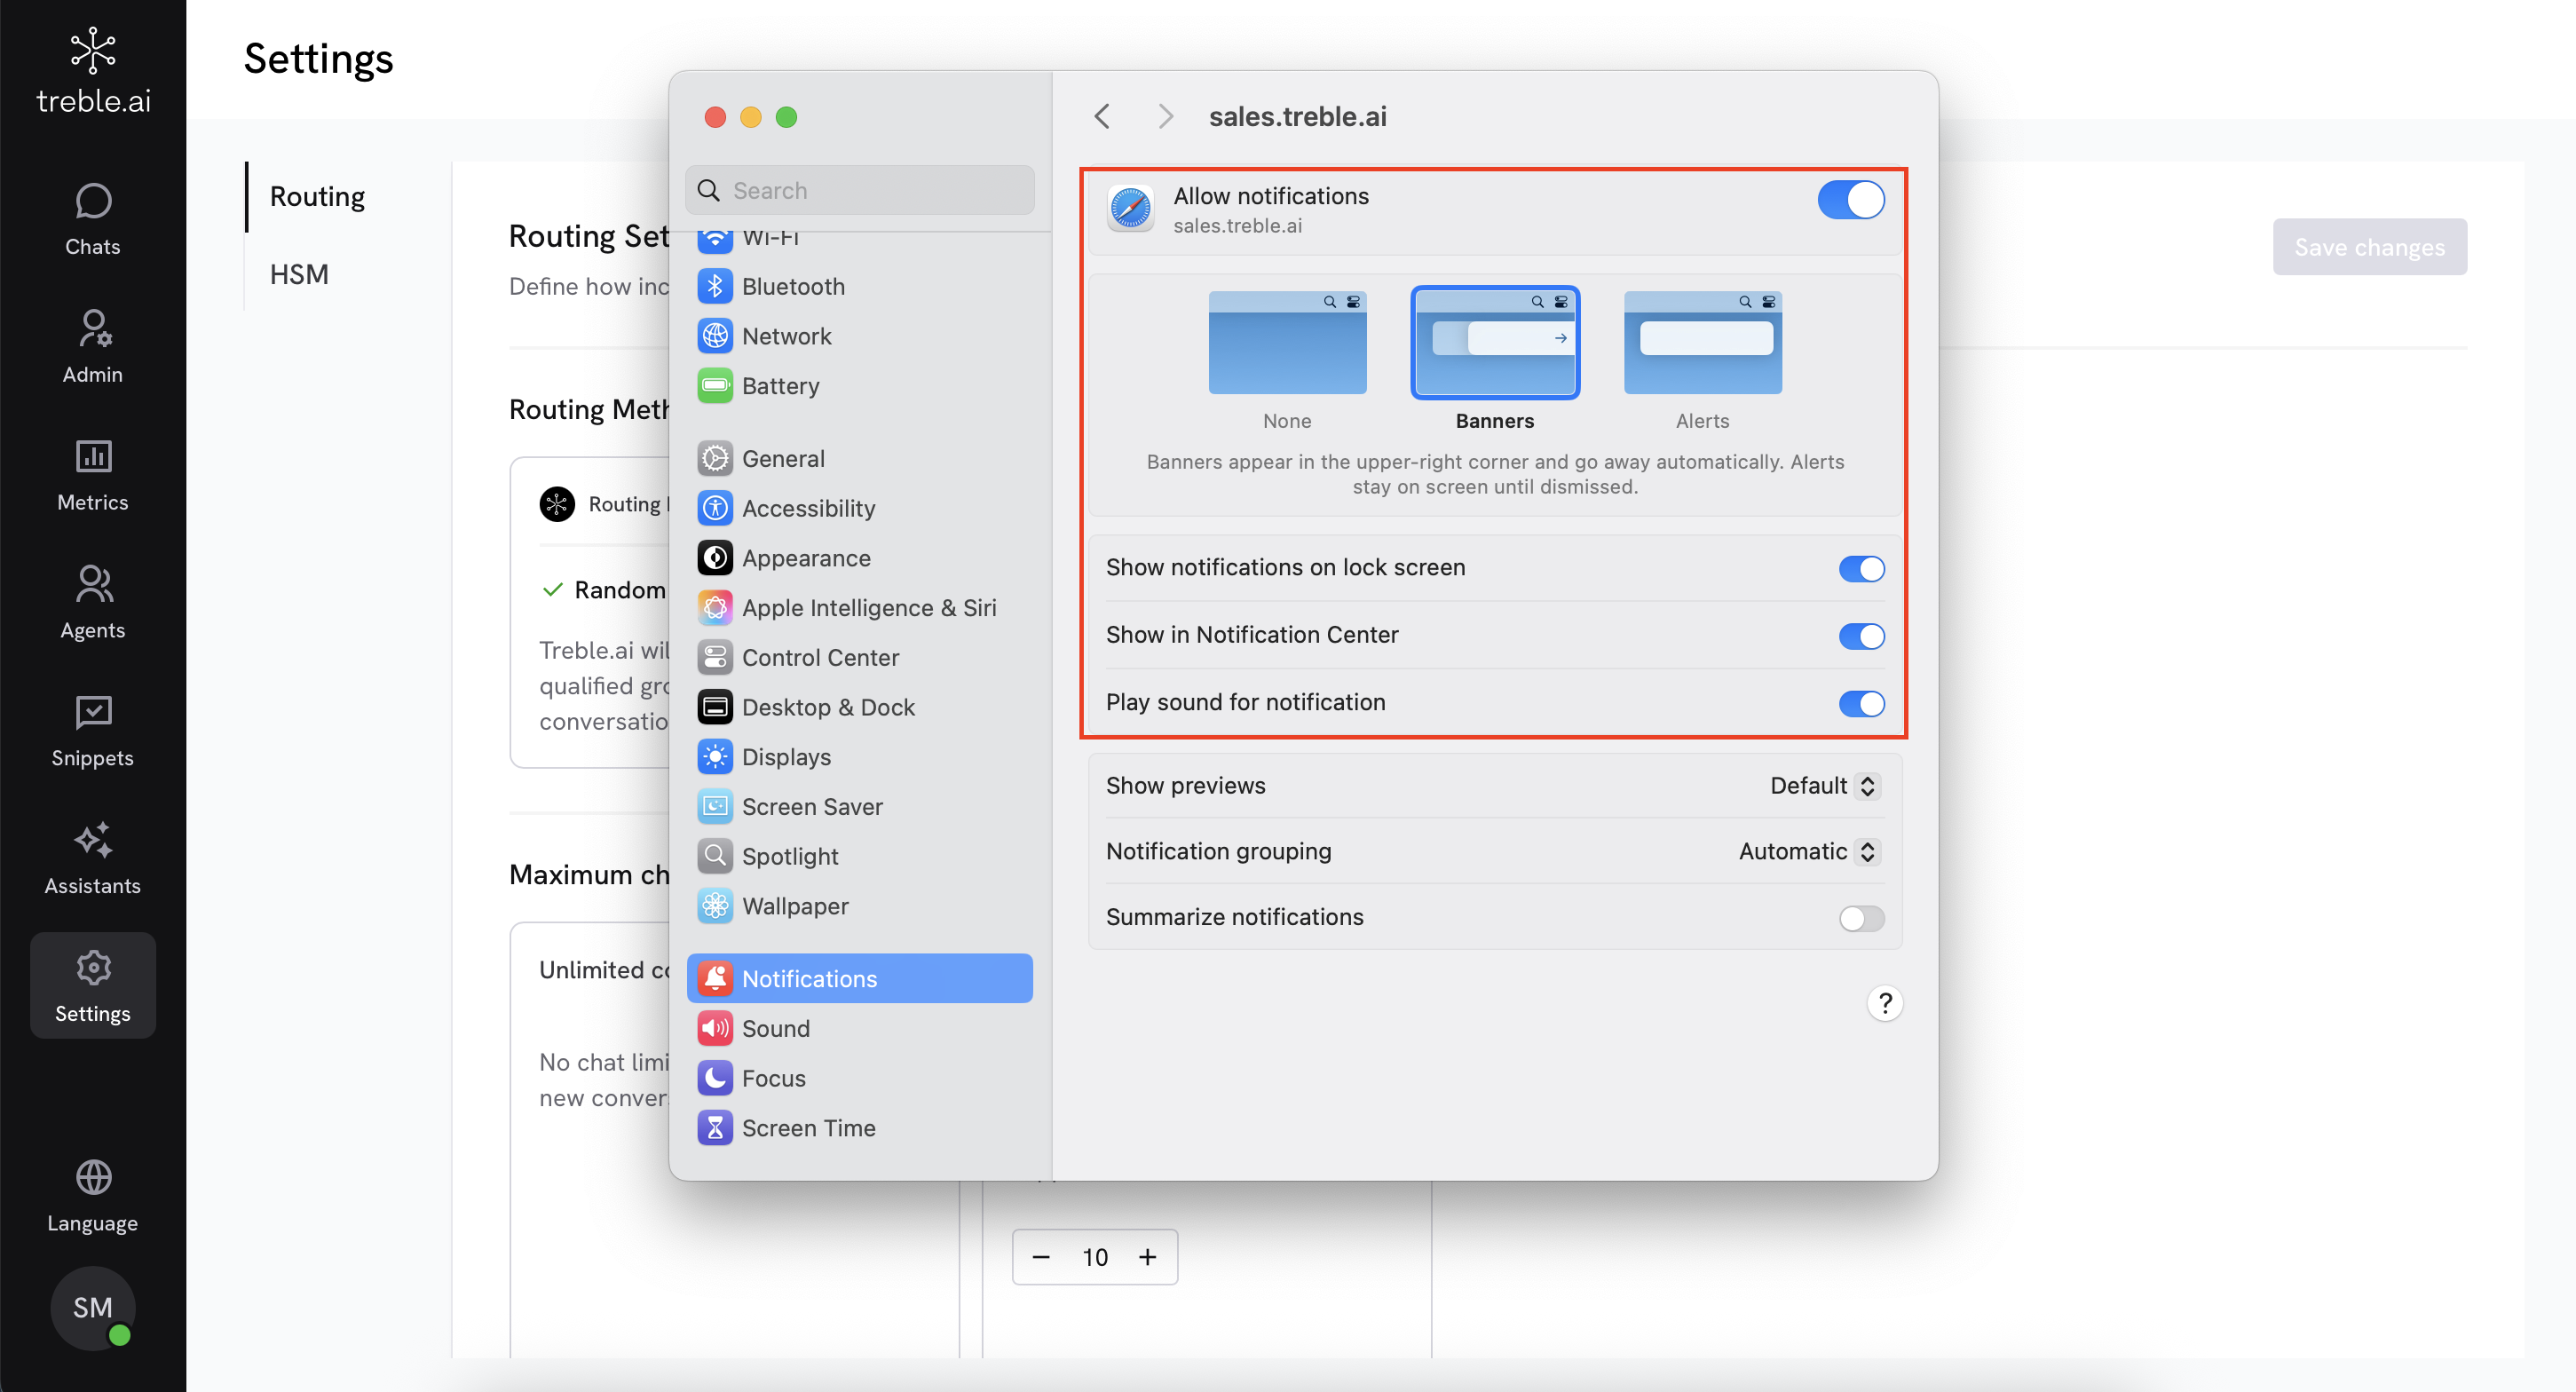
Task: Click the SM user avatar
Action: [x=93, y=1307]
